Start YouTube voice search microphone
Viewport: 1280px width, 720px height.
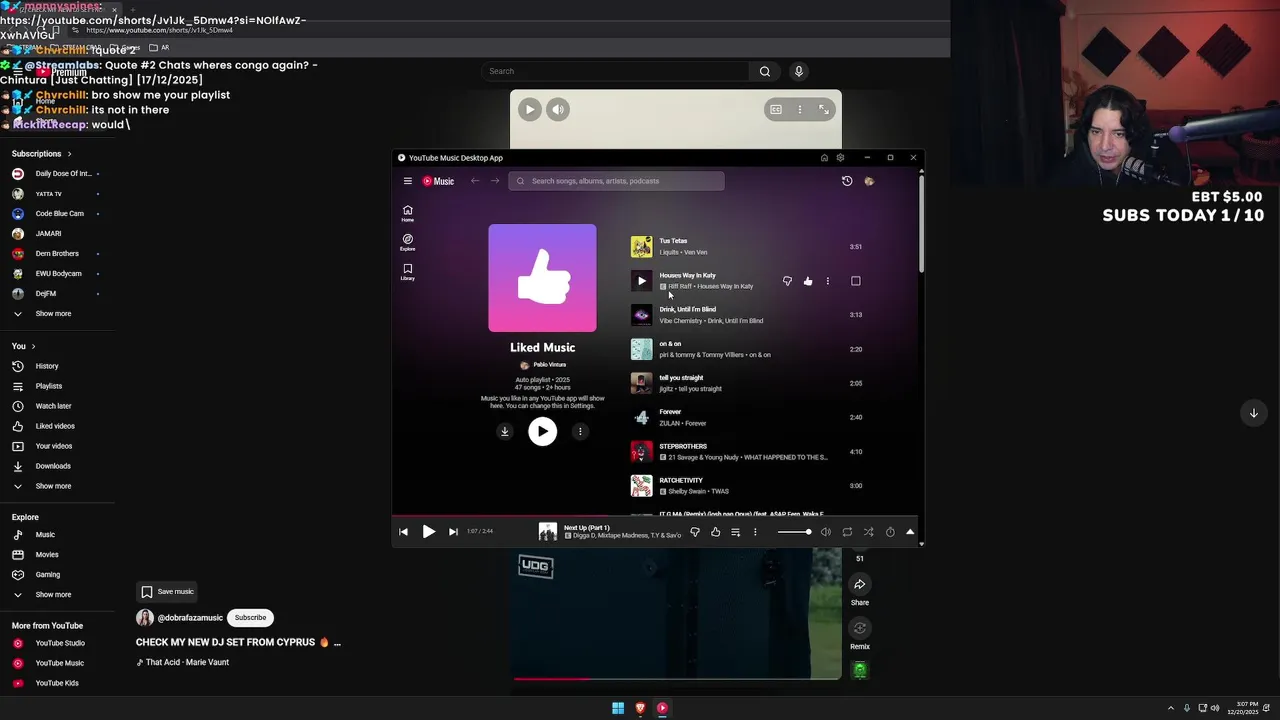pos(798,71)
